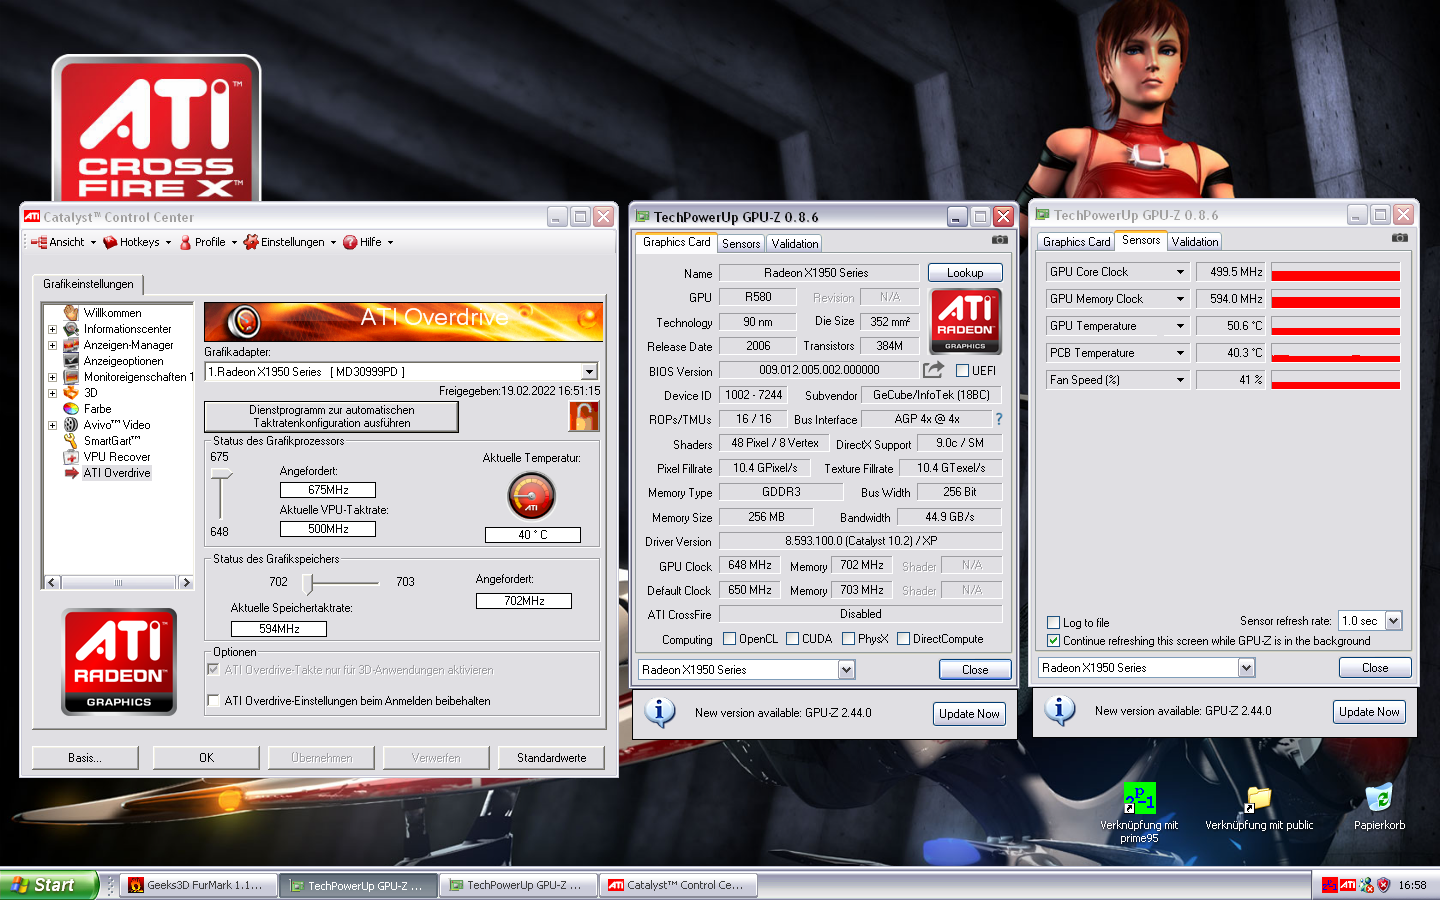
Task: Check ATI Overdrive-Einstellungen beim Anmelden beibehalten
Action: coord(215,701)
